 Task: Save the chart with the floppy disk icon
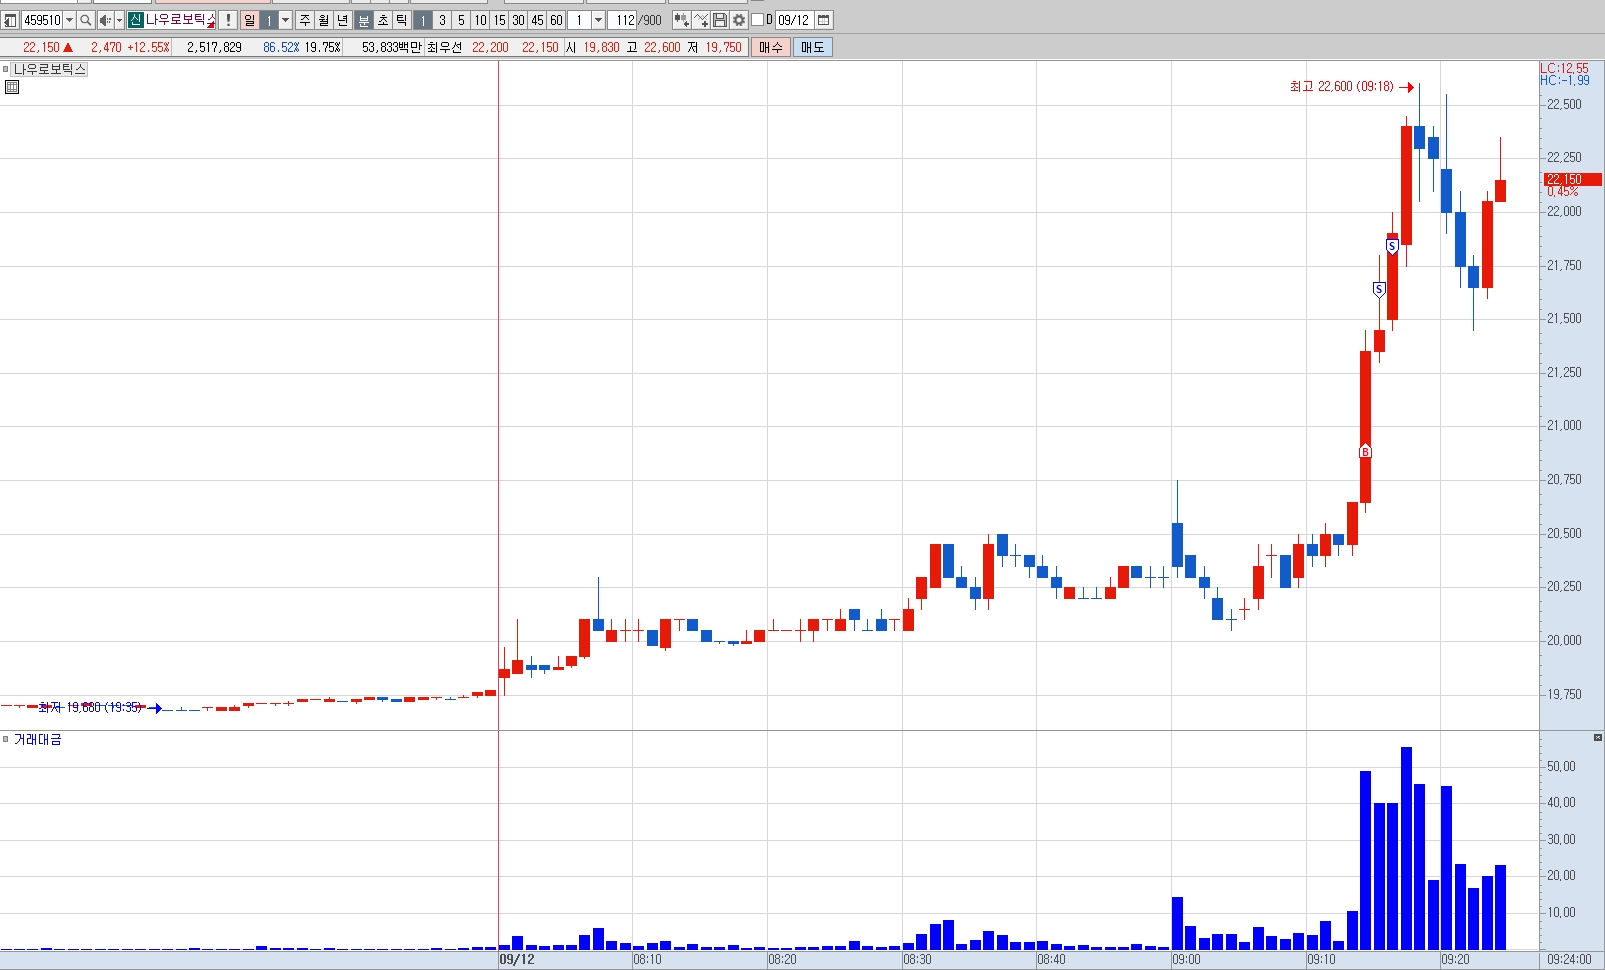point(720,20)
